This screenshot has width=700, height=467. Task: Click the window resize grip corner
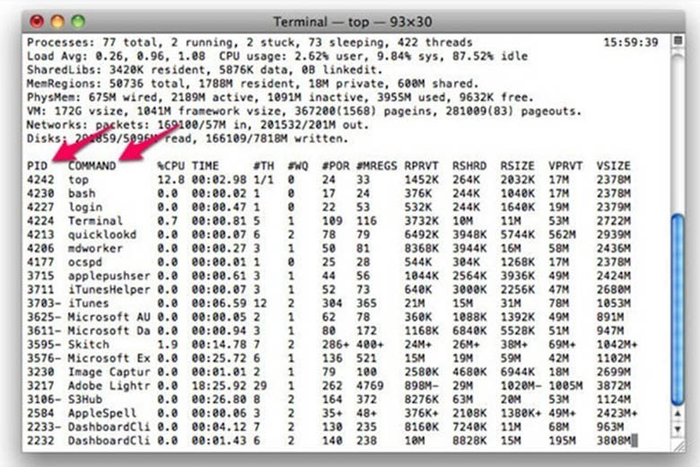point(678,446)
